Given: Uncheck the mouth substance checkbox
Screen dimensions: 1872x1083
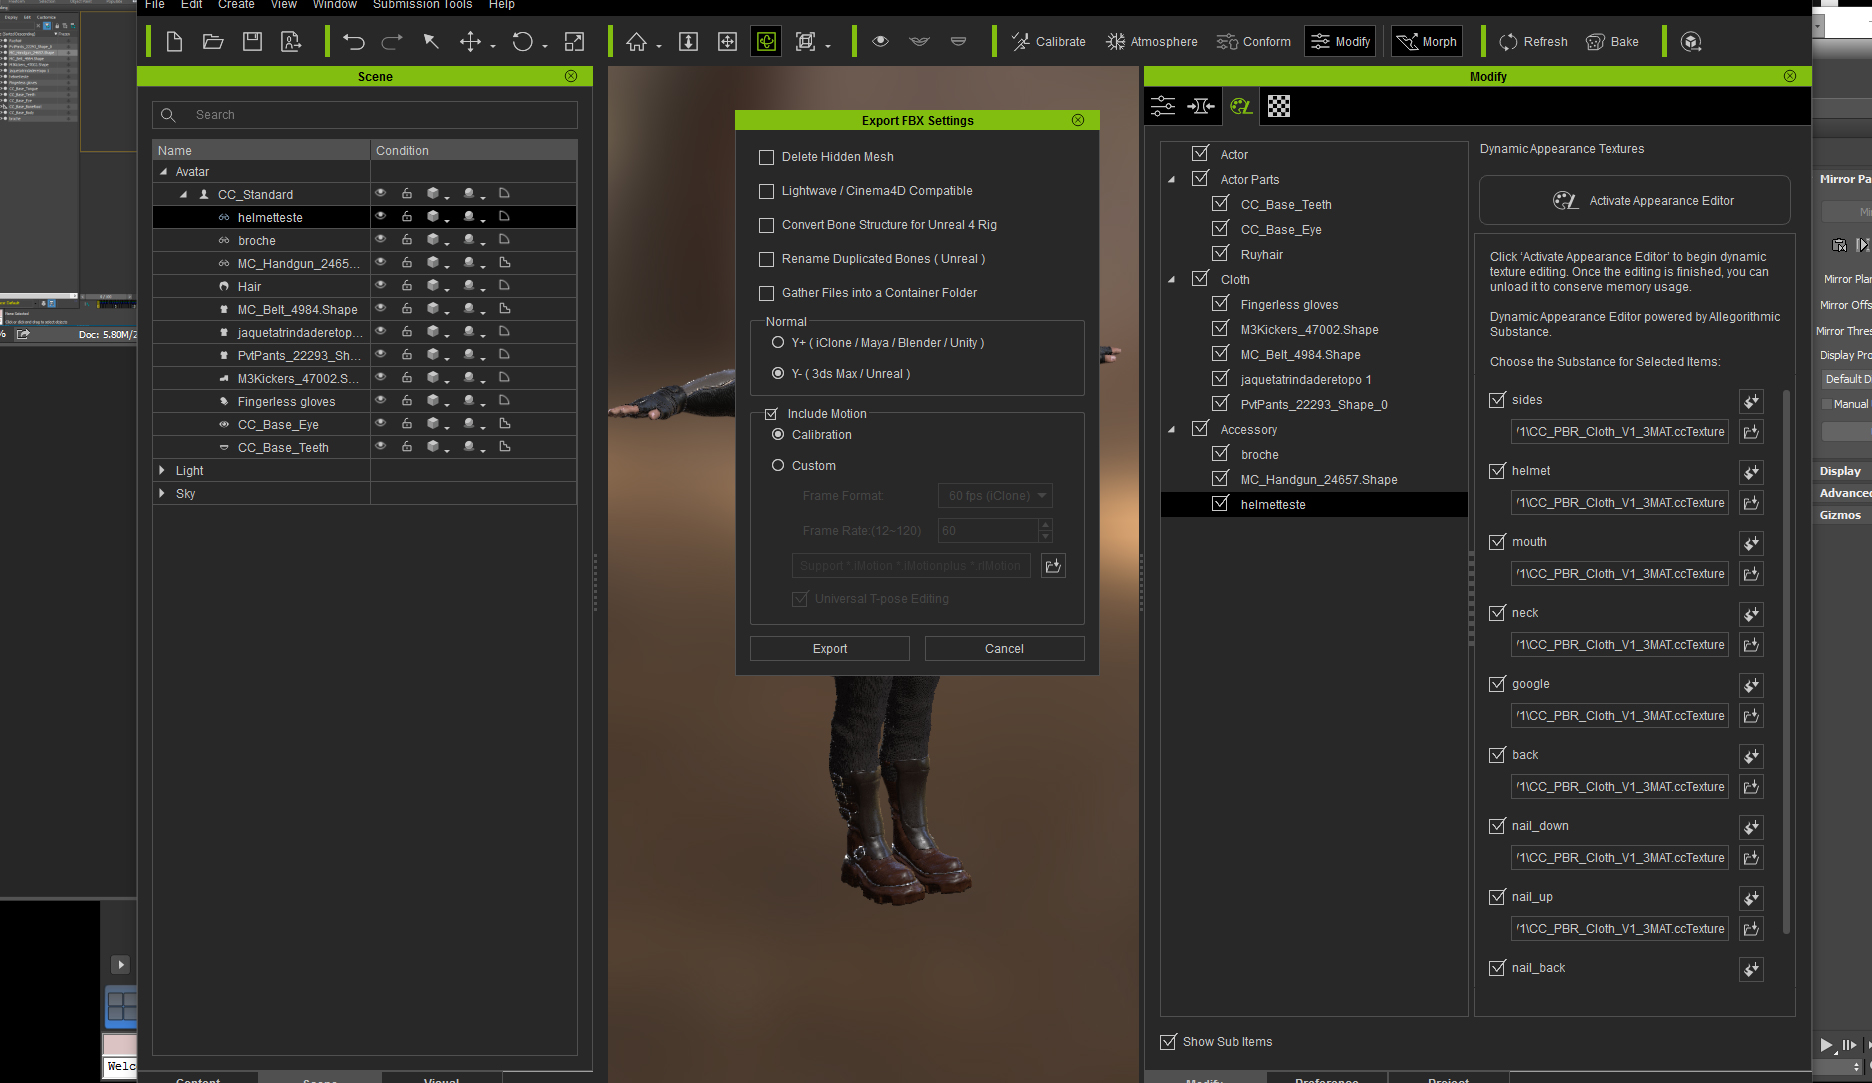Looking at the screenshot, I should point(1497,542).
